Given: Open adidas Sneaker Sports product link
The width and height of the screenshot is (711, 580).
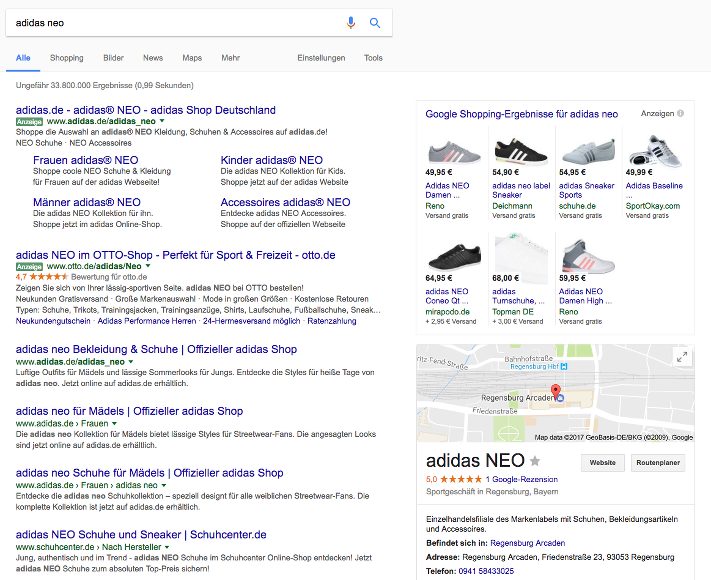Looking at the screenshot, I should (586, 190).
